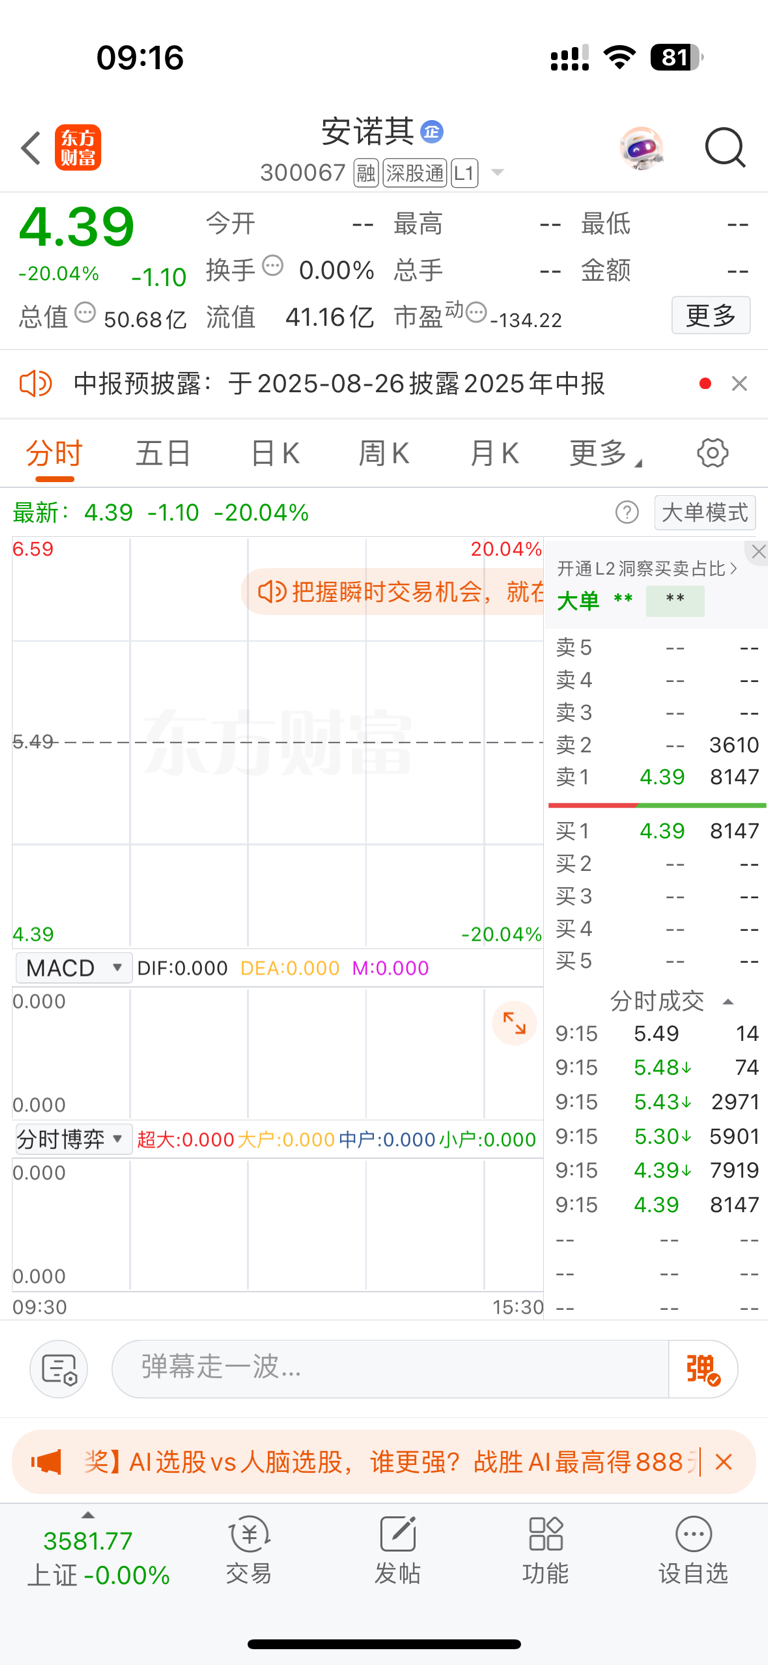
Task: Tap the AI robot assistant avatar
Action: 641,148
